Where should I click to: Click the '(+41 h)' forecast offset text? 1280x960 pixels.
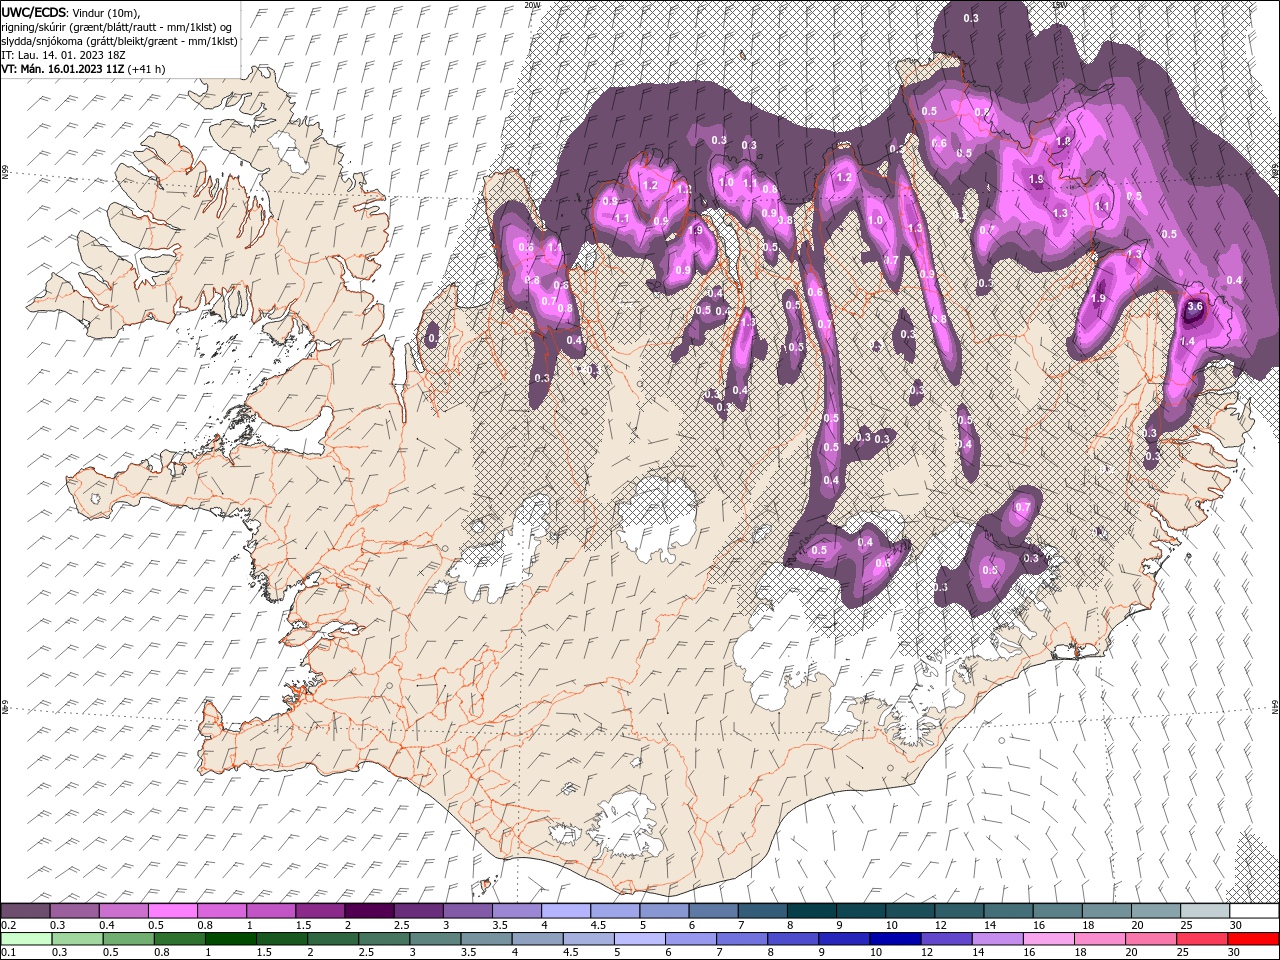[146, 69]
